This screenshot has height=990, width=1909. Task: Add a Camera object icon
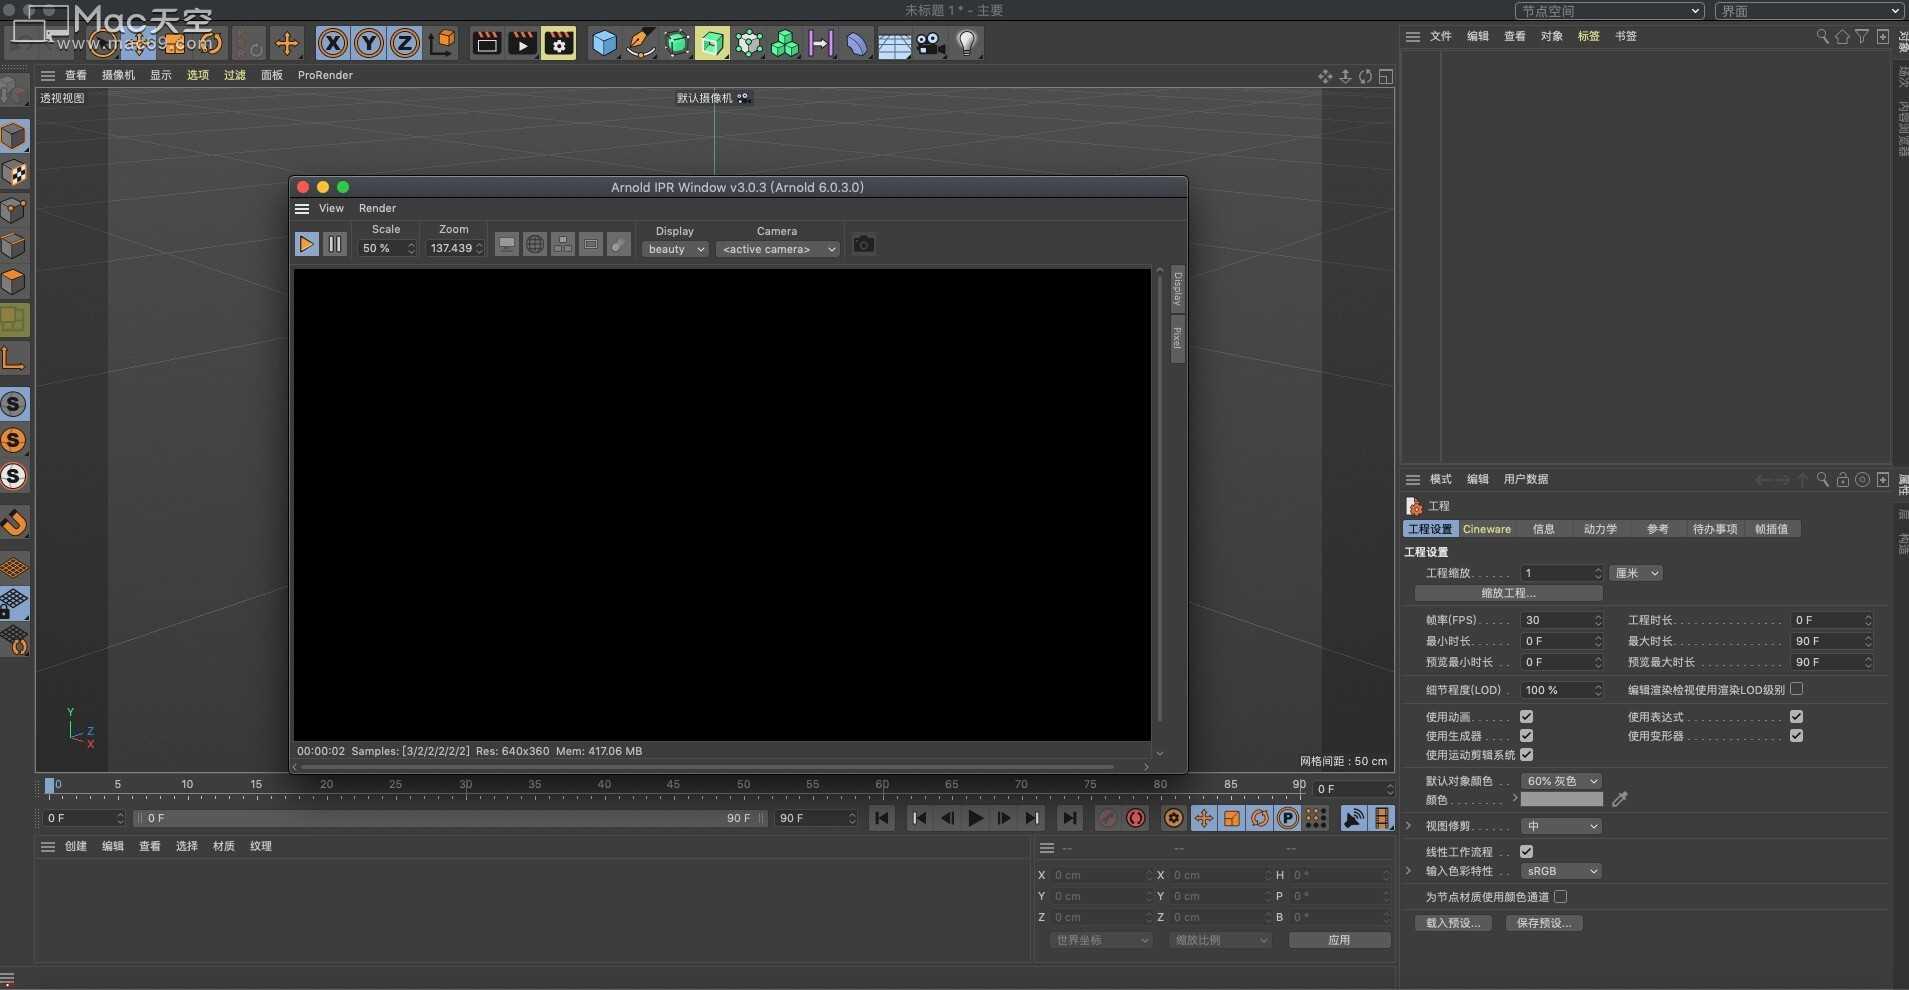pyautogui.click(x=931, y=43)
